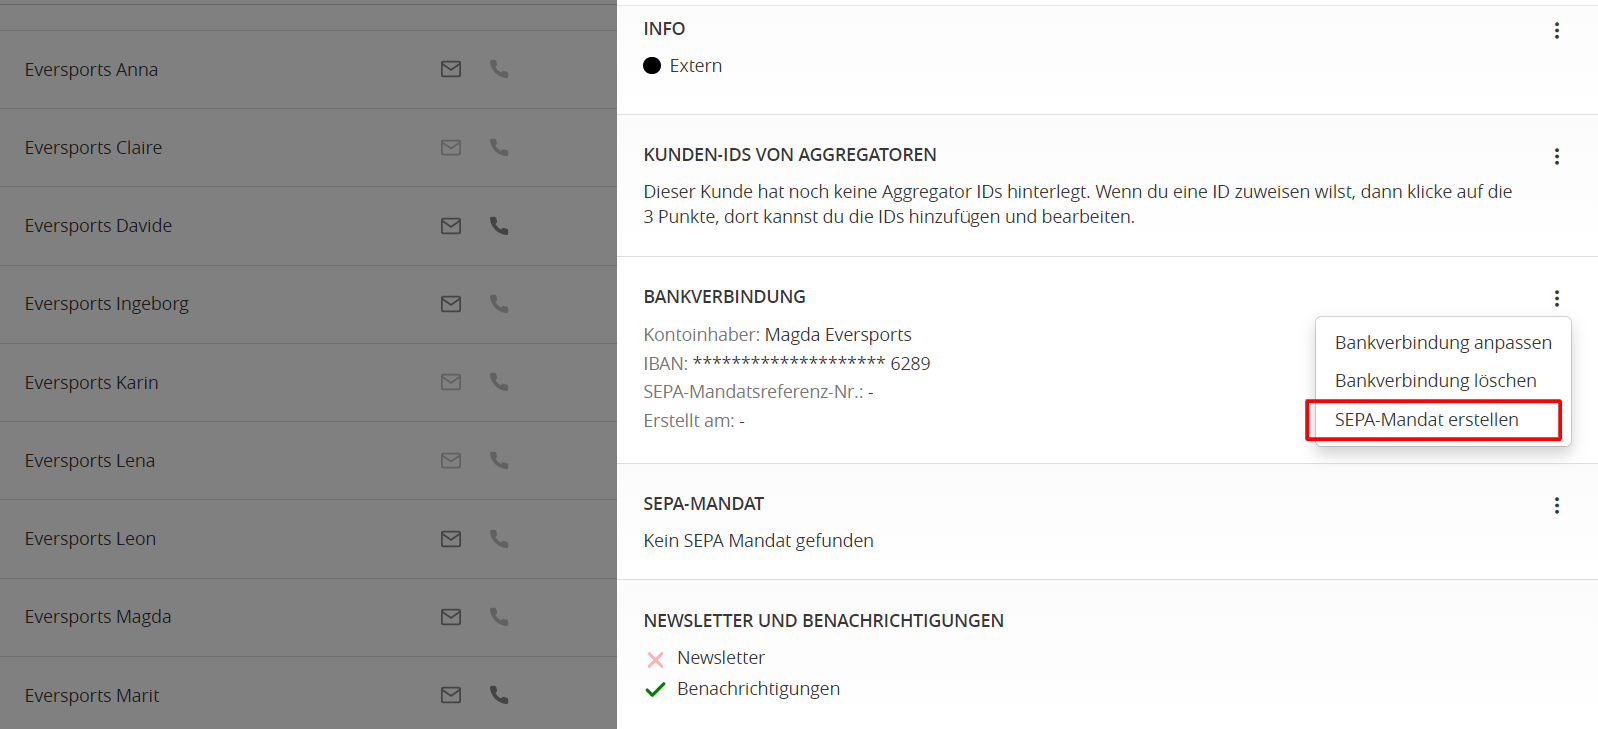This screenshot has height=729, width=1598.
Task: Click the BANKVERBINDUNG section heading
Action: (x=725, y=297)
